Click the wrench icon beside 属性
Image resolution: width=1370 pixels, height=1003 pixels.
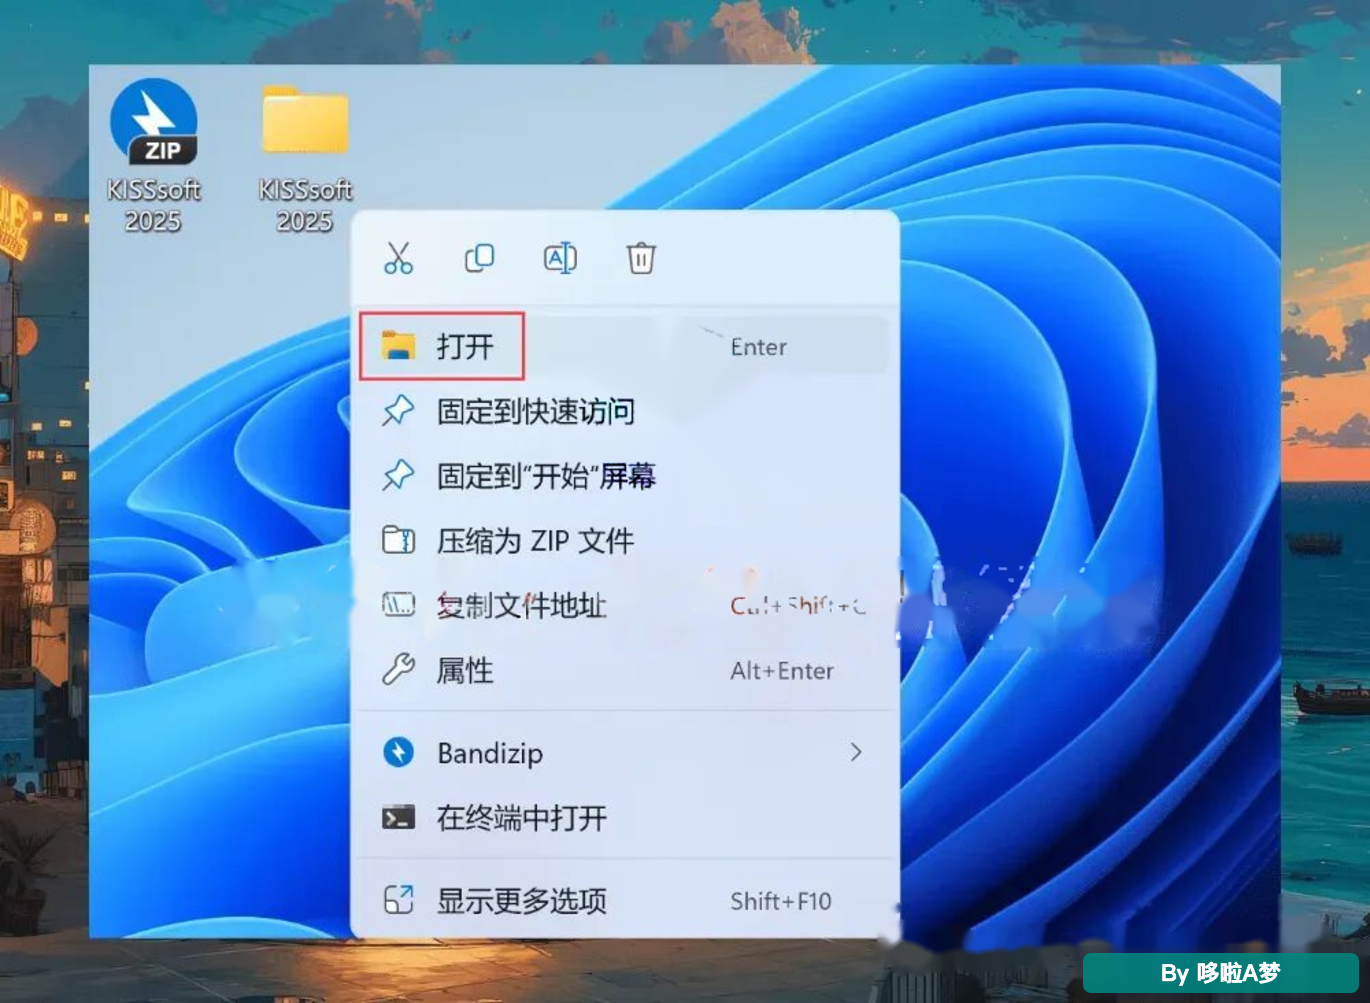click(x=398, y=669)
